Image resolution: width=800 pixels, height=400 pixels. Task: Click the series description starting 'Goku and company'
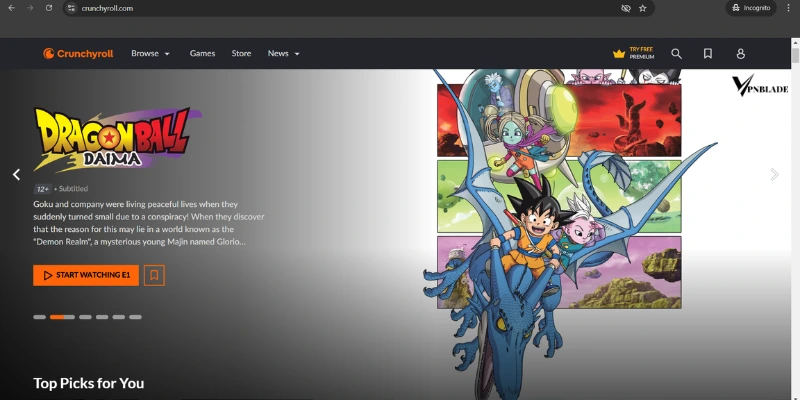click(x=148, y=223)
